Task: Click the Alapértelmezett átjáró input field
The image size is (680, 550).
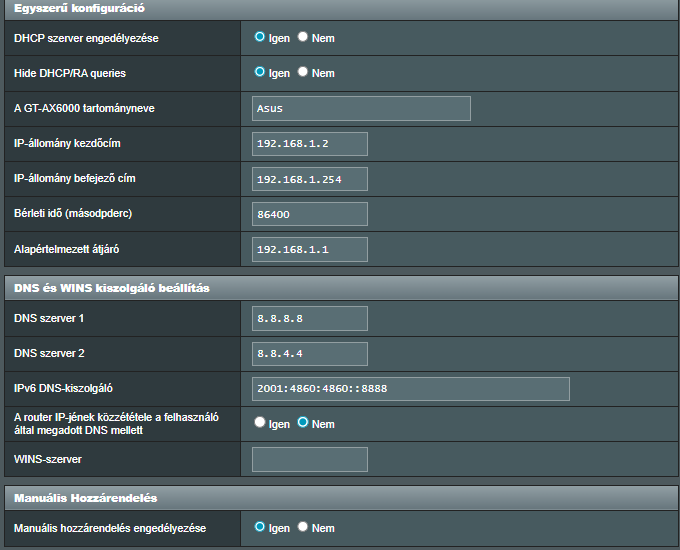Action: click(x=310, y=249)
